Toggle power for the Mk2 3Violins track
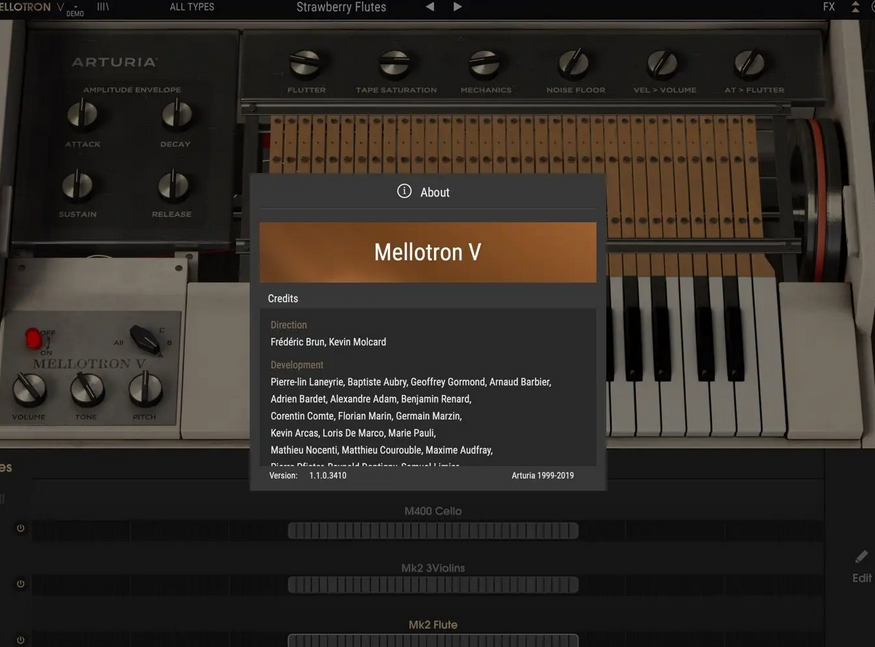 click(21, 584)
